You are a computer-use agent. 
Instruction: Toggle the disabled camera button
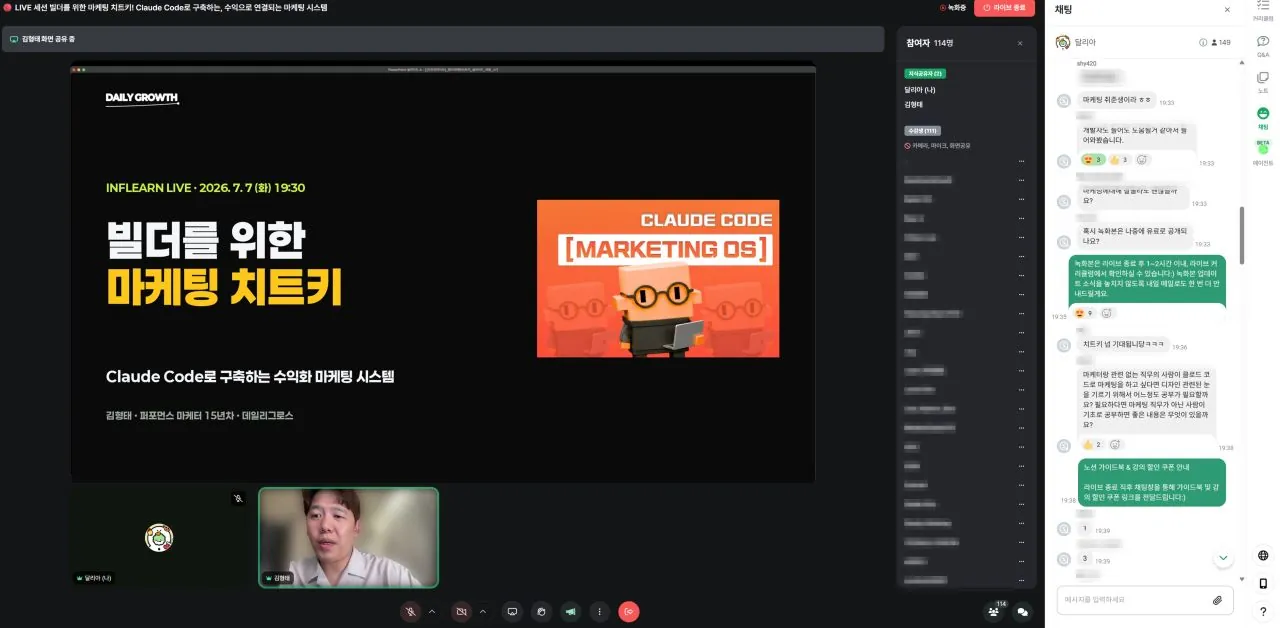click(x=461, y=611)
